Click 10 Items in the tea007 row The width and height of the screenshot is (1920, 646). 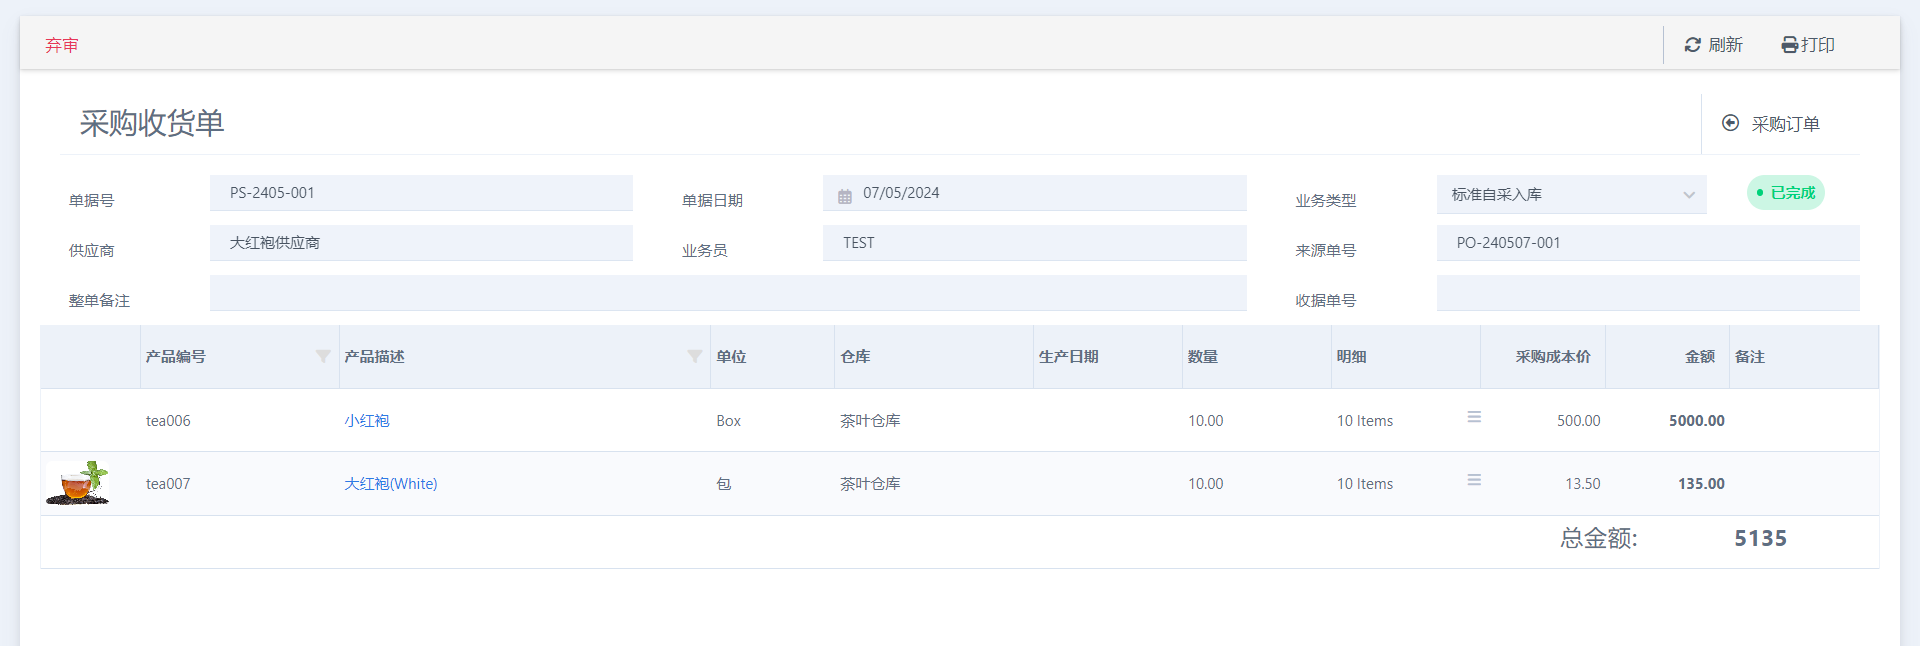point(1365,484)
